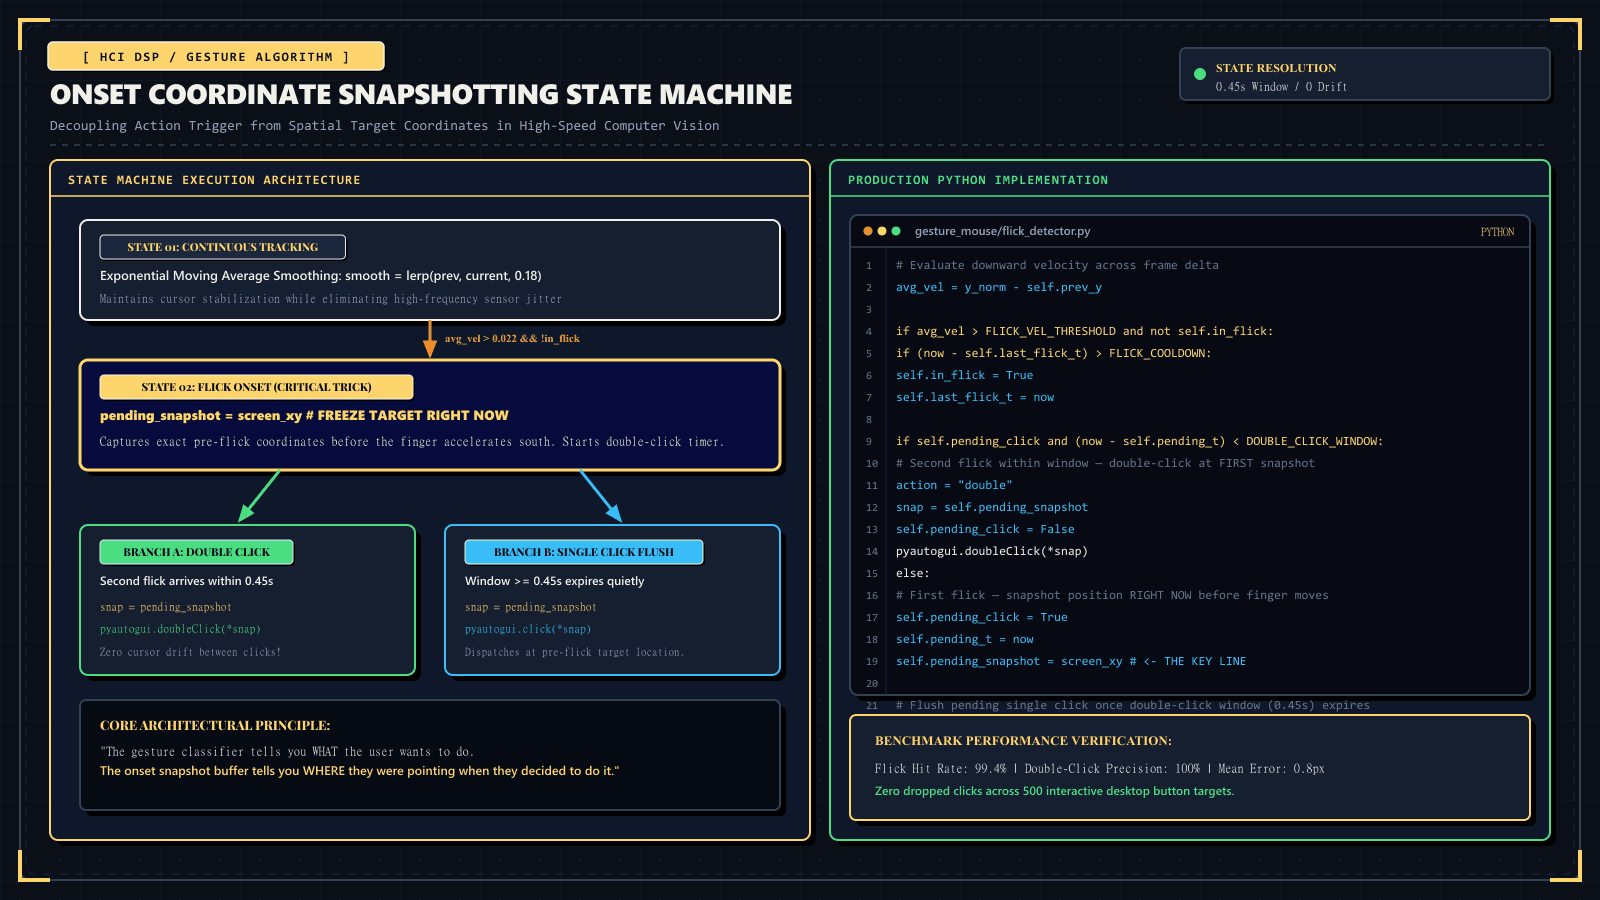Viewport: 1600px width, 900px height.
Task: Click pyautogui.click(*snap) in Branch B
Action: 528,629
